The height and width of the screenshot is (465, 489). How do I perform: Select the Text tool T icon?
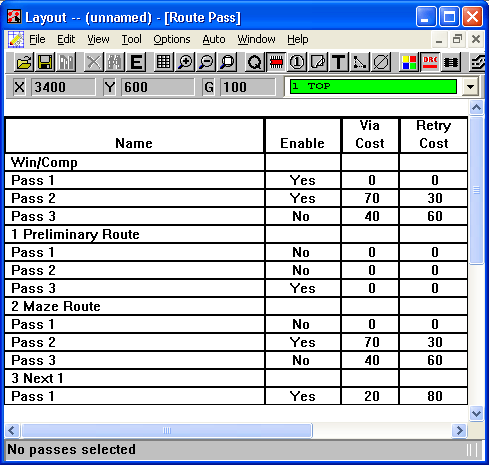(x=339, y=62)
